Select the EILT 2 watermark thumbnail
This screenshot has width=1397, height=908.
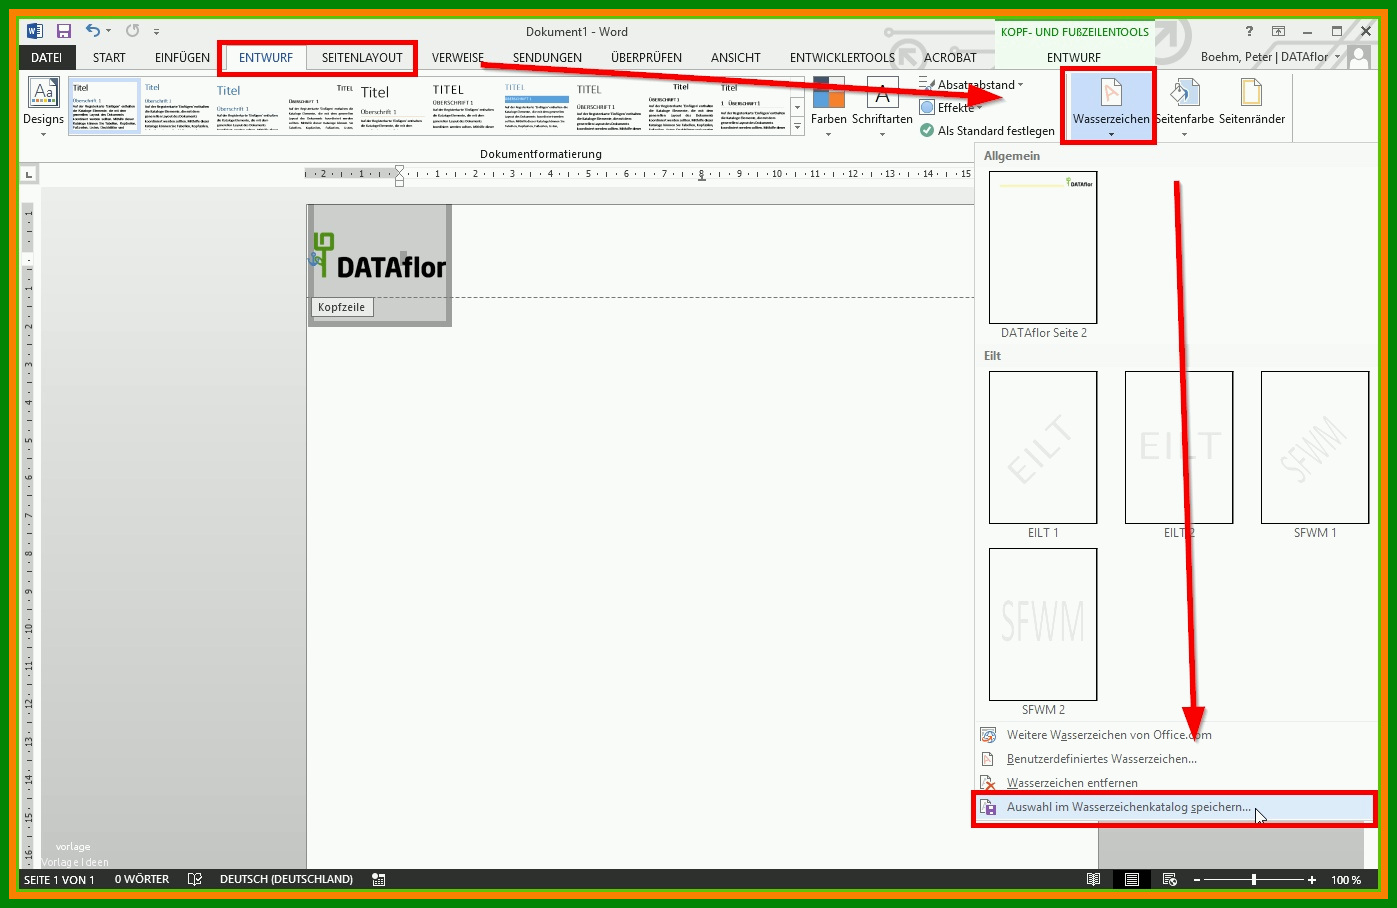click(1179, 447)
